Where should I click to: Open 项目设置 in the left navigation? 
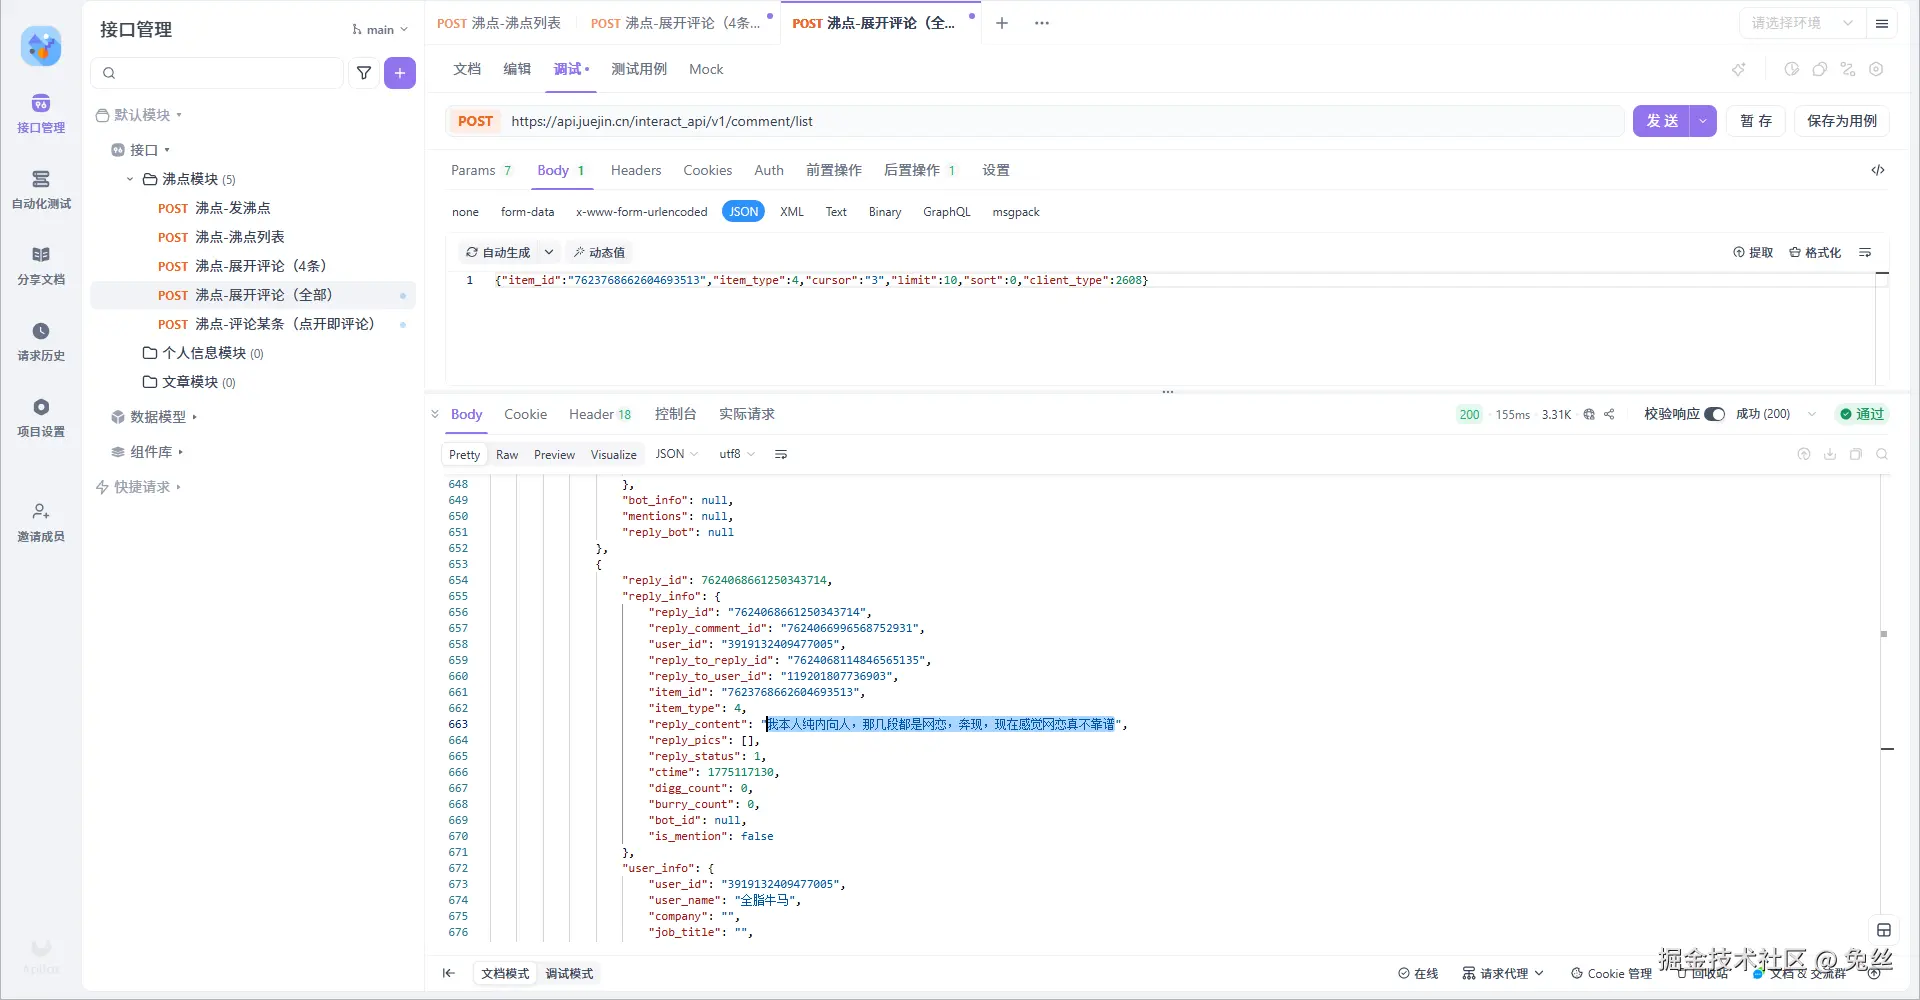coord(41,417)
